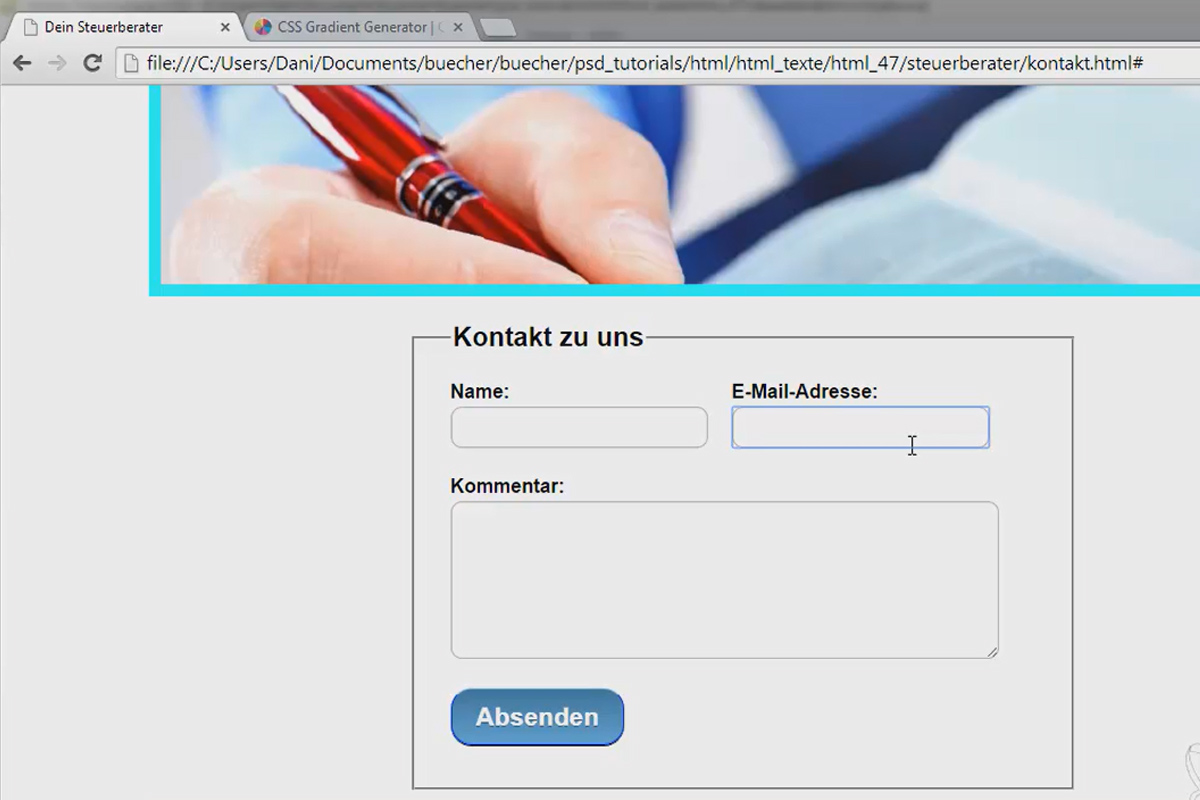Viewport: 1200px width, 800px height.
Task: Go back with the browser back arrow
Action: point(22,63)
